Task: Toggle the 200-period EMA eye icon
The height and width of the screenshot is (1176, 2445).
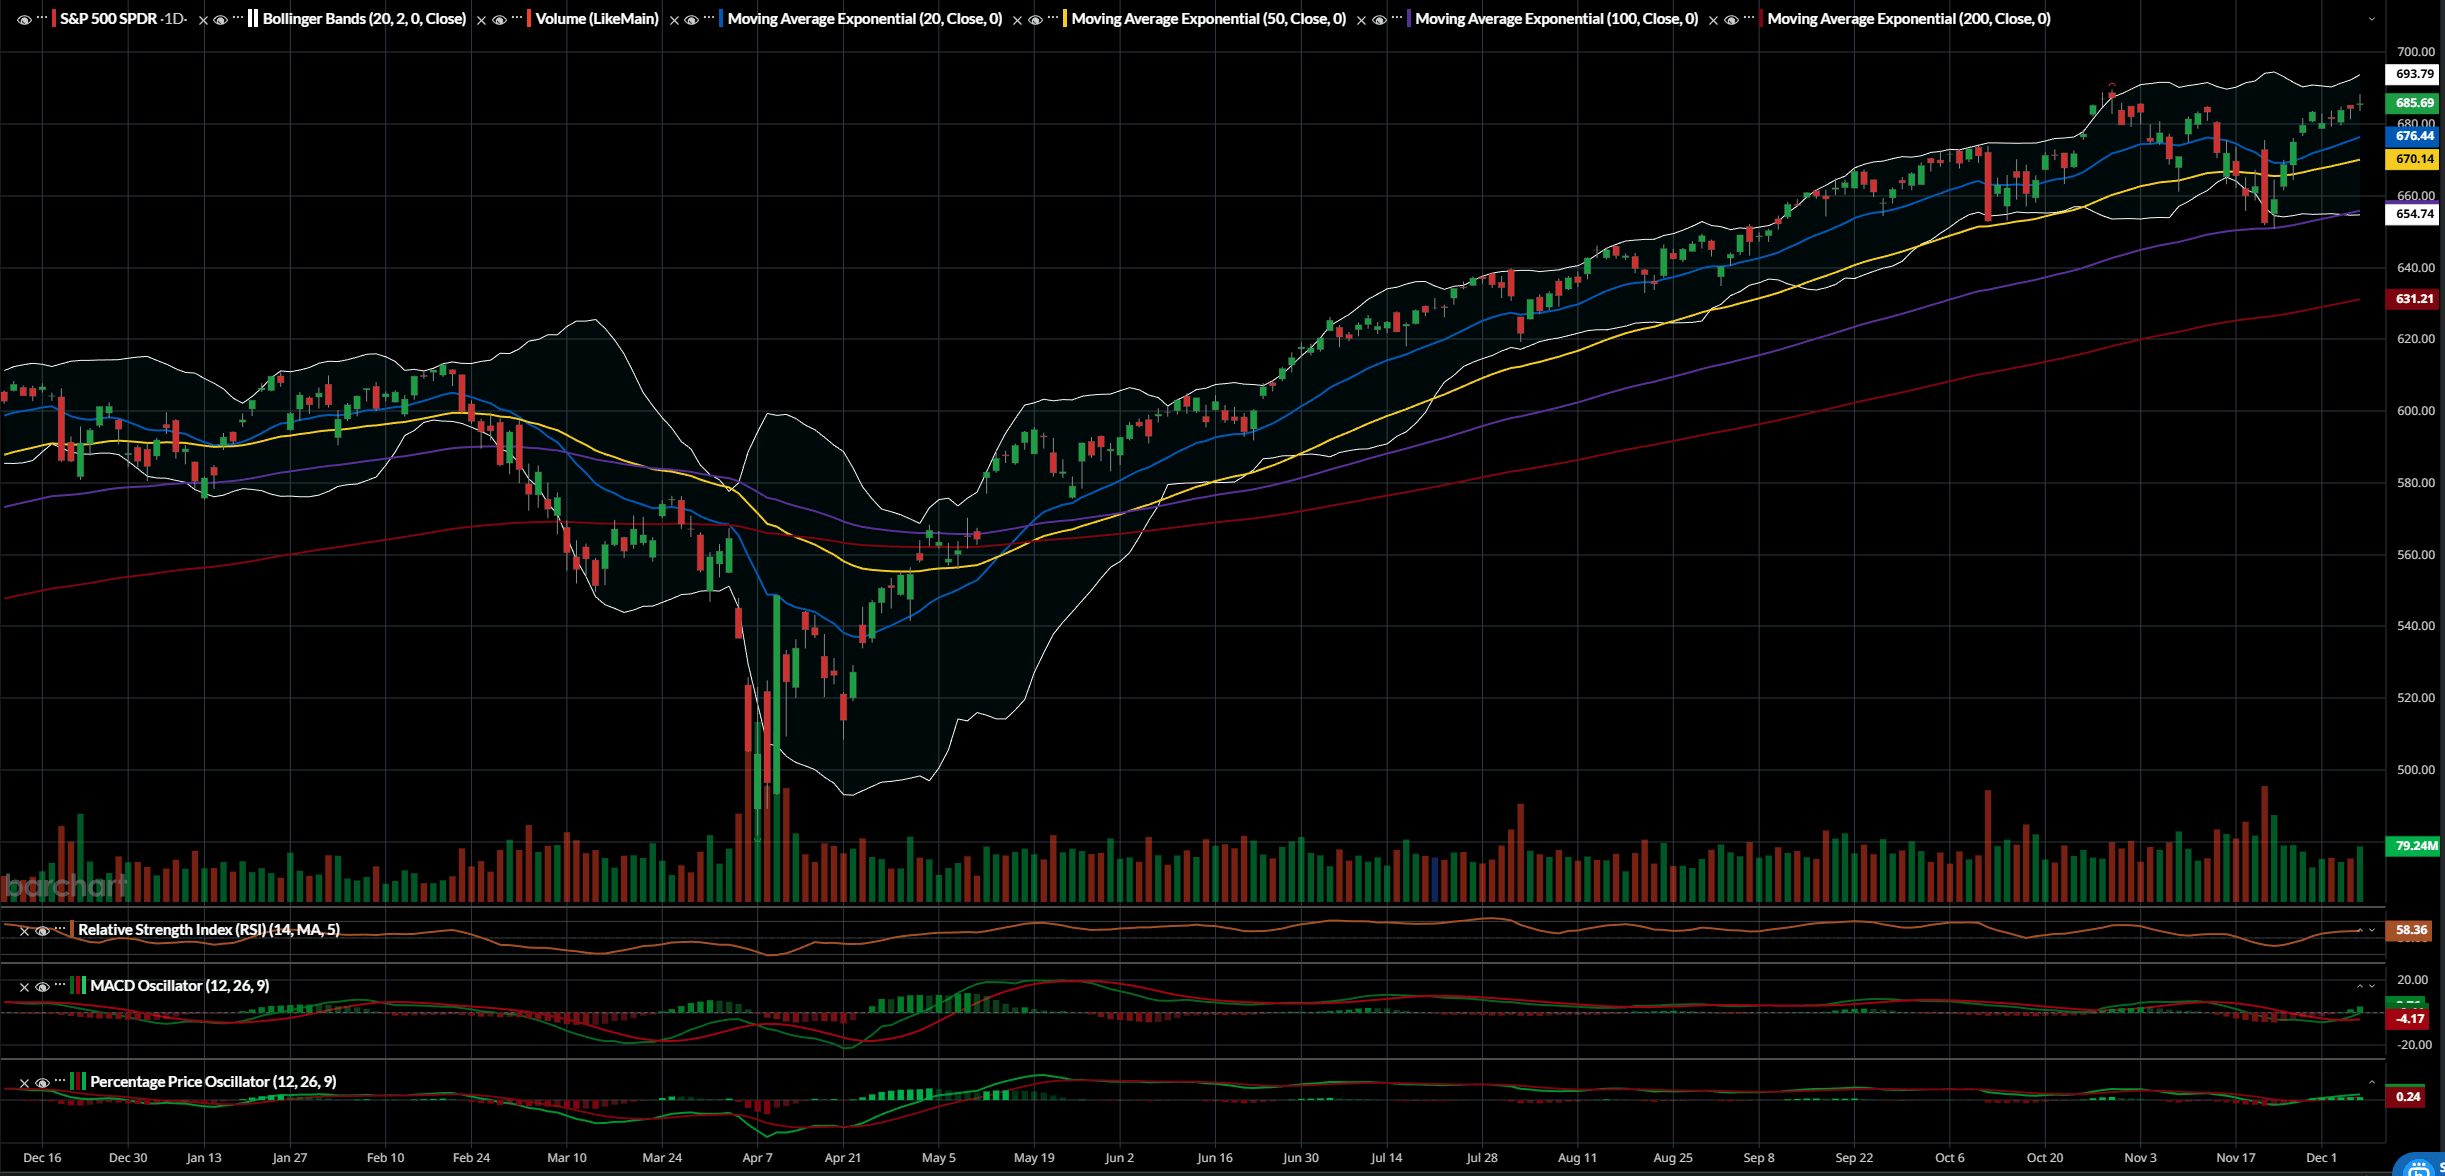Action: click(x=1731, y=20)
